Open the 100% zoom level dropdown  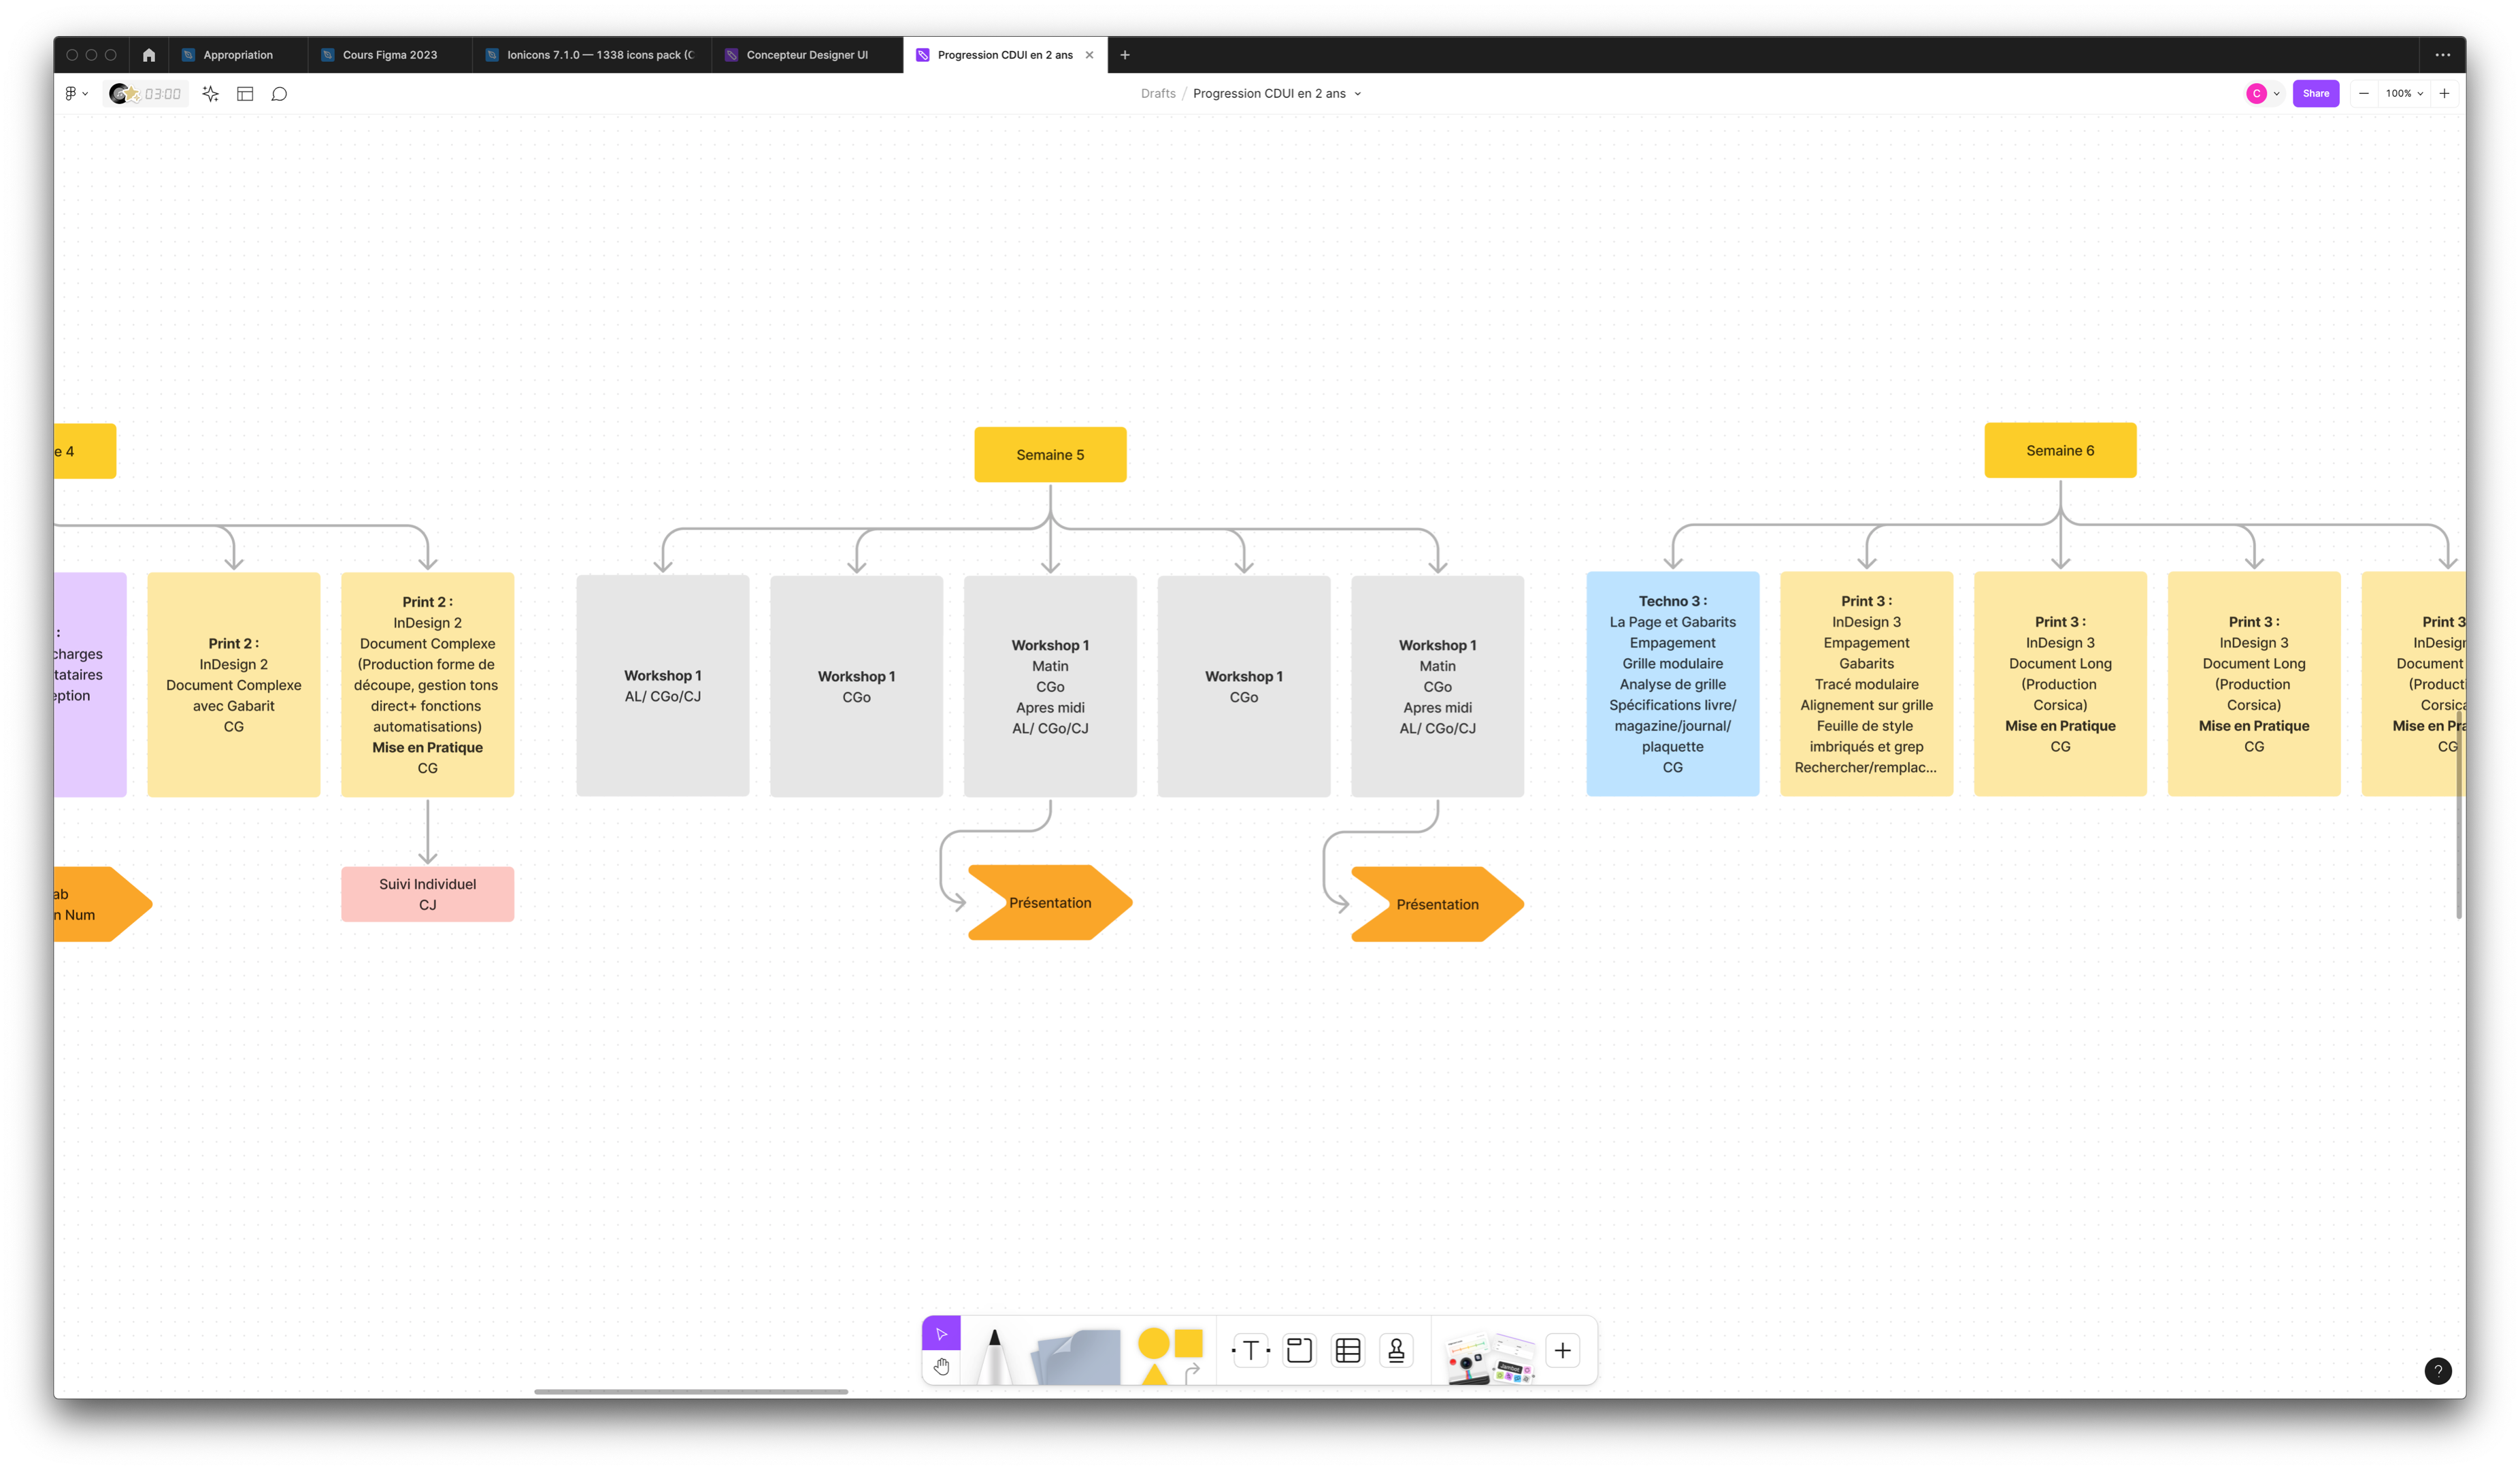pyautogui.click(x=2403, y=94)
